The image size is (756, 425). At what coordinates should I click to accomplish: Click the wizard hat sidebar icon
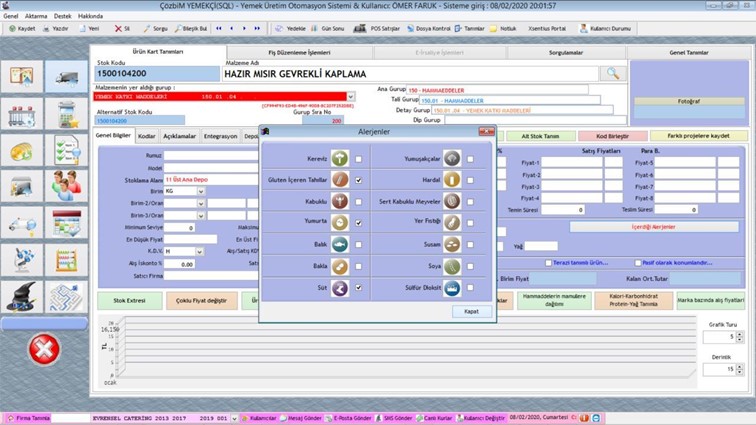23,296
